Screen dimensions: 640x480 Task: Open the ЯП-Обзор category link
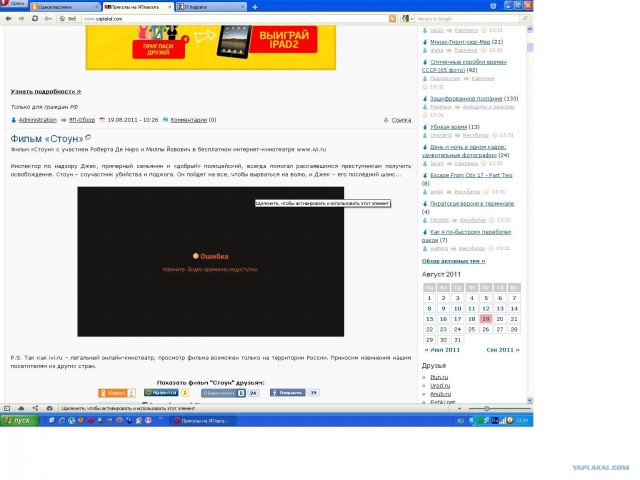pos(82,120)
